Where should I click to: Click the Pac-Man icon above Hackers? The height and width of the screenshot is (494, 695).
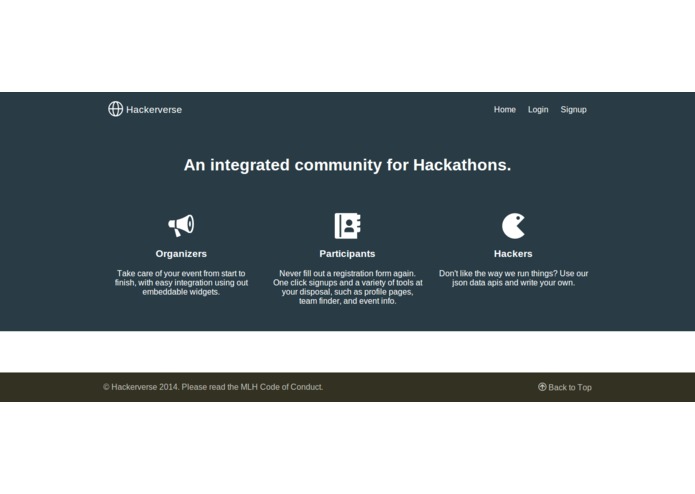coord(513,226)
